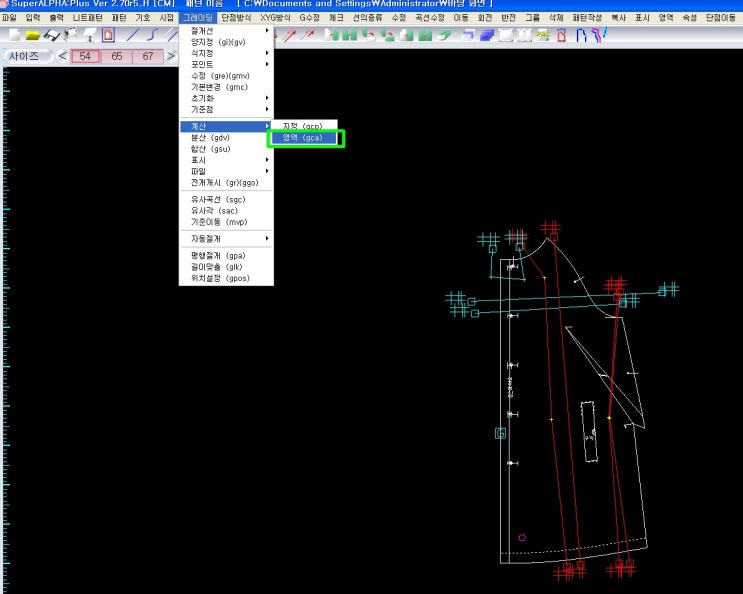Select the 영역 (gca) submenu item
743x594 pixels.
(x=303, y=138)
